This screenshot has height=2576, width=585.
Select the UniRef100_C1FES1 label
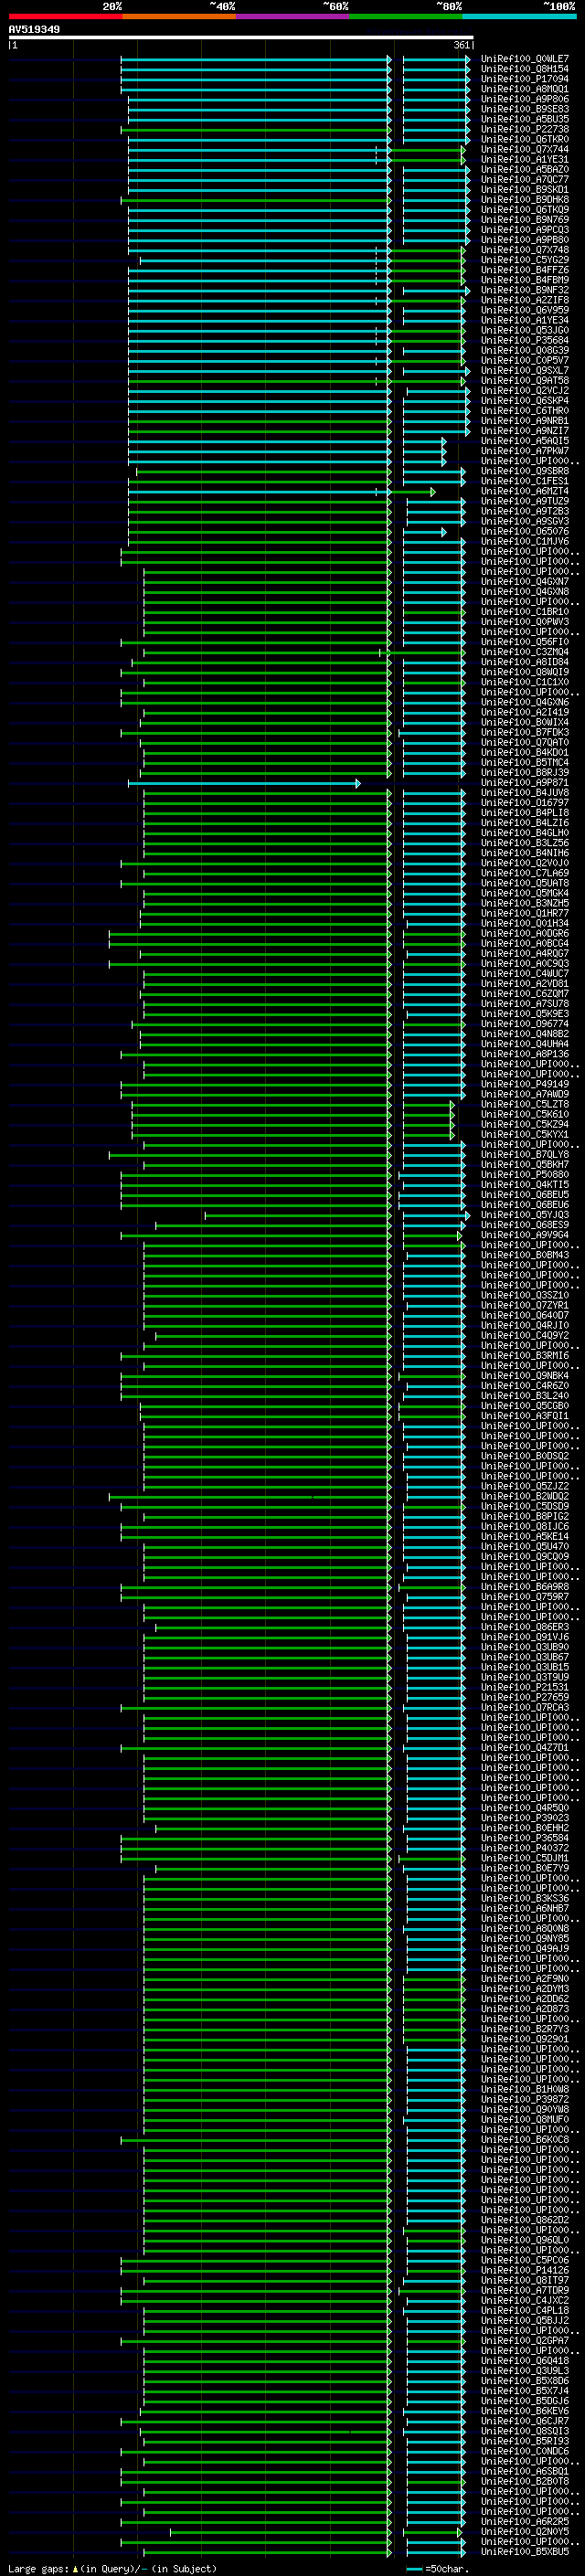(x=525, y=481)
